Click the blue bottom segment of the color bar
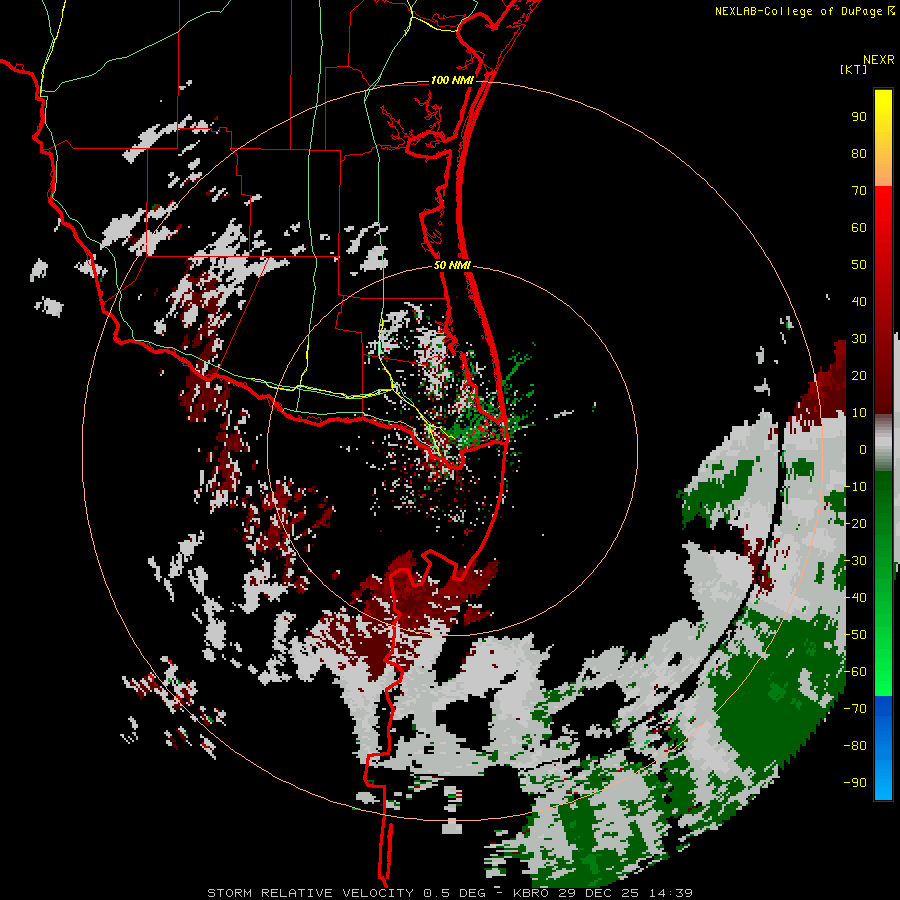This screenshot has width=900, height=900. pyautogui.click(x=883, y=748)
